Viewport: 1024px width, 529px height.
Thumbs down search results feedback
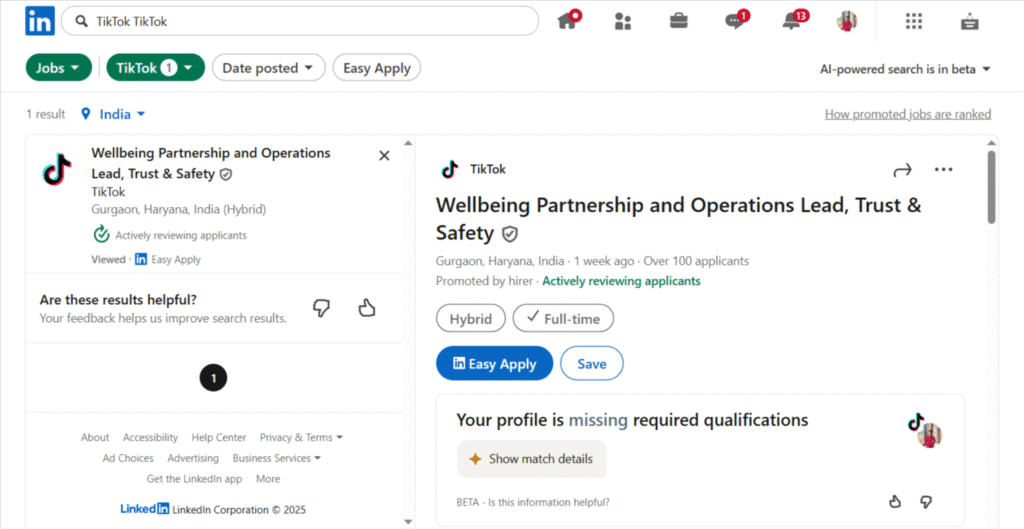click(x=321, y=308)
